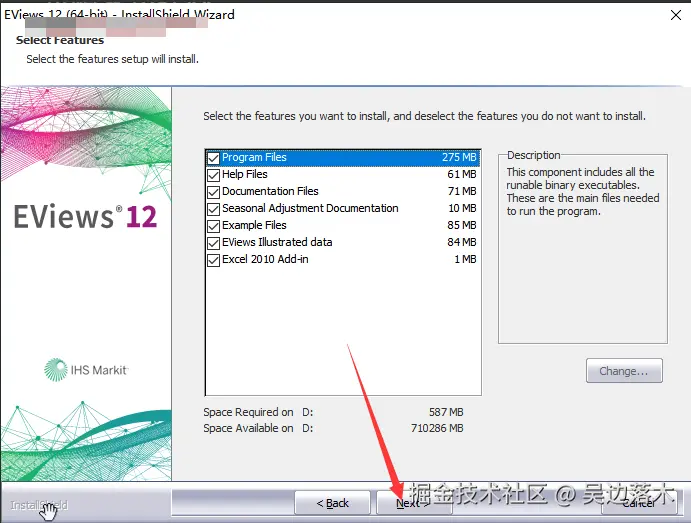Click the Select Features heading

pos(60,40)
